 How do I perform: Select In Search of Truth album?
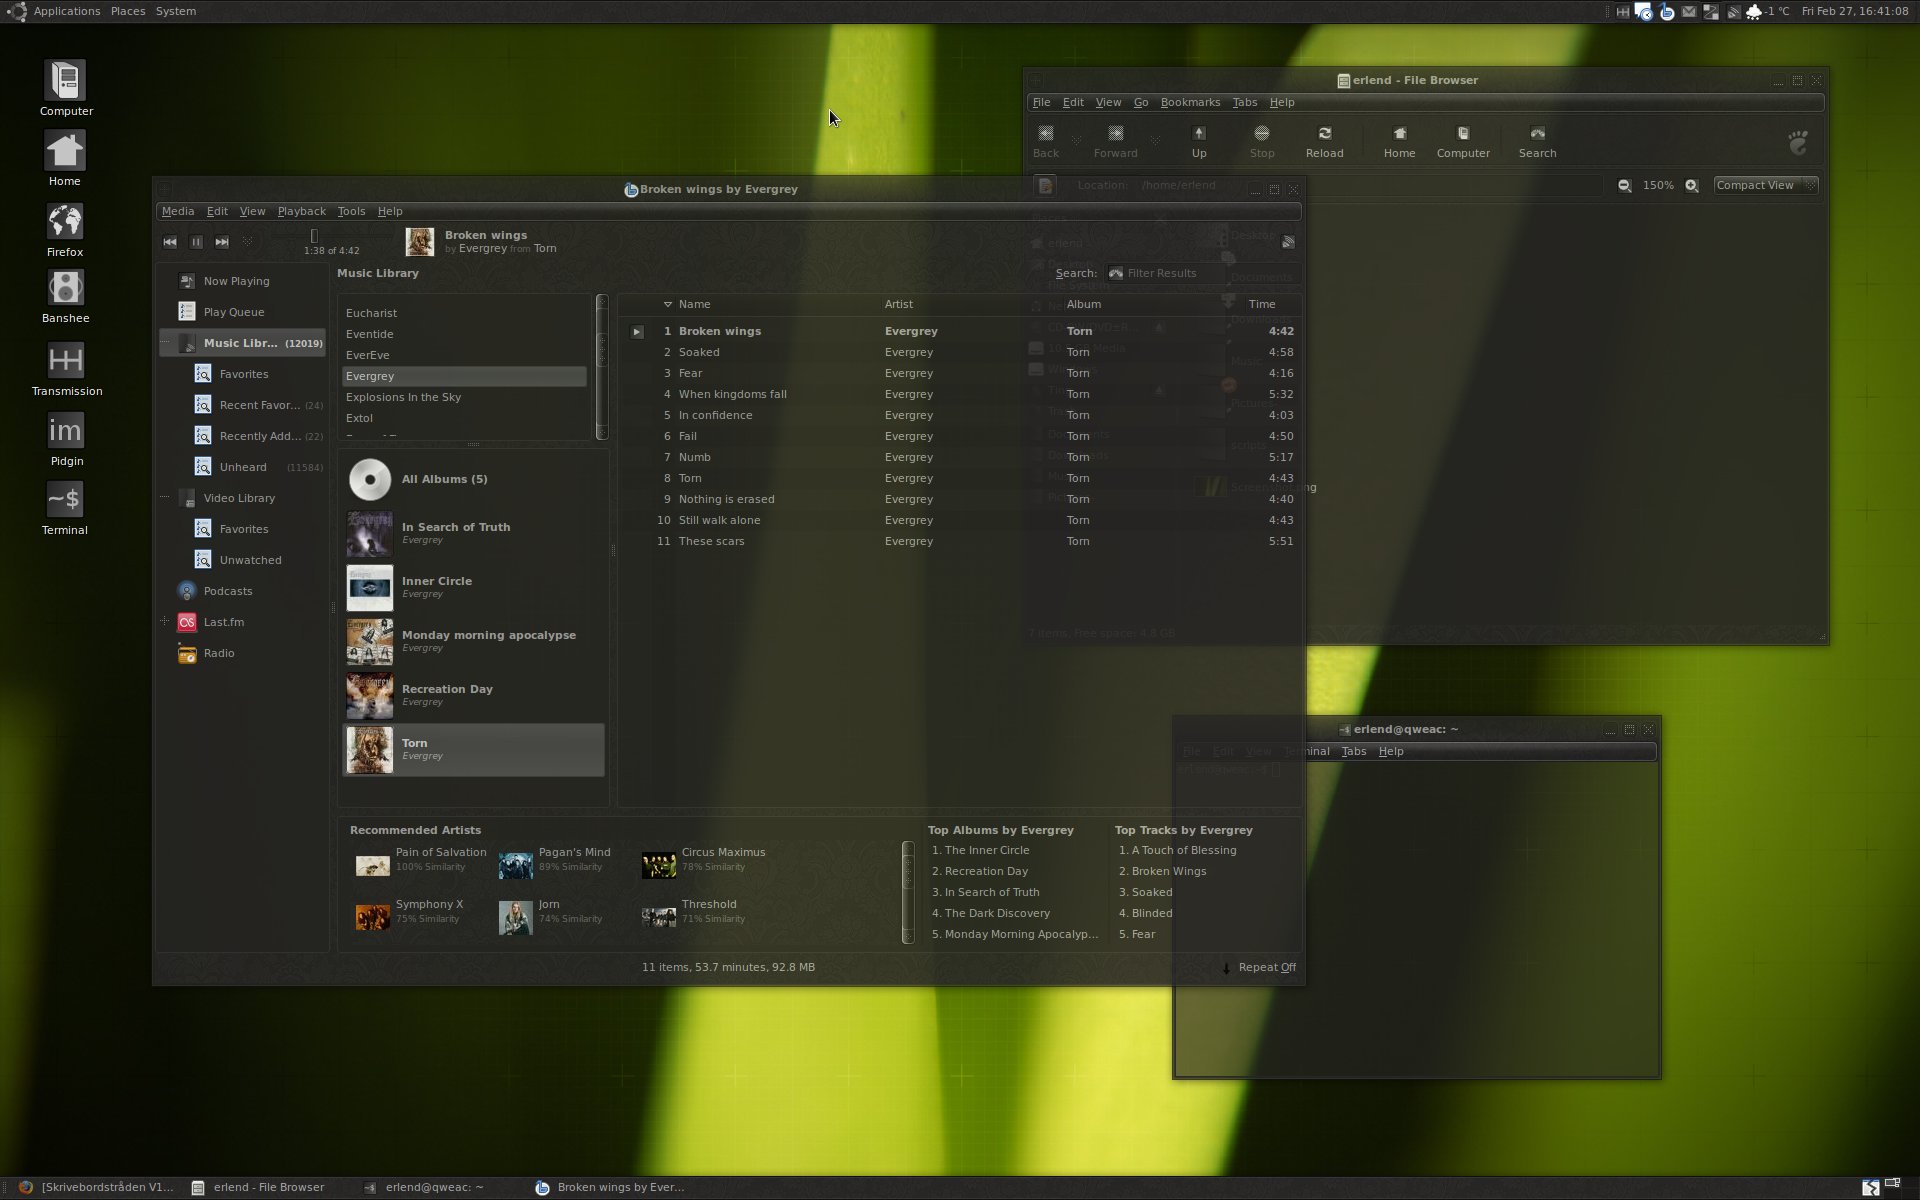coord(473,534)
